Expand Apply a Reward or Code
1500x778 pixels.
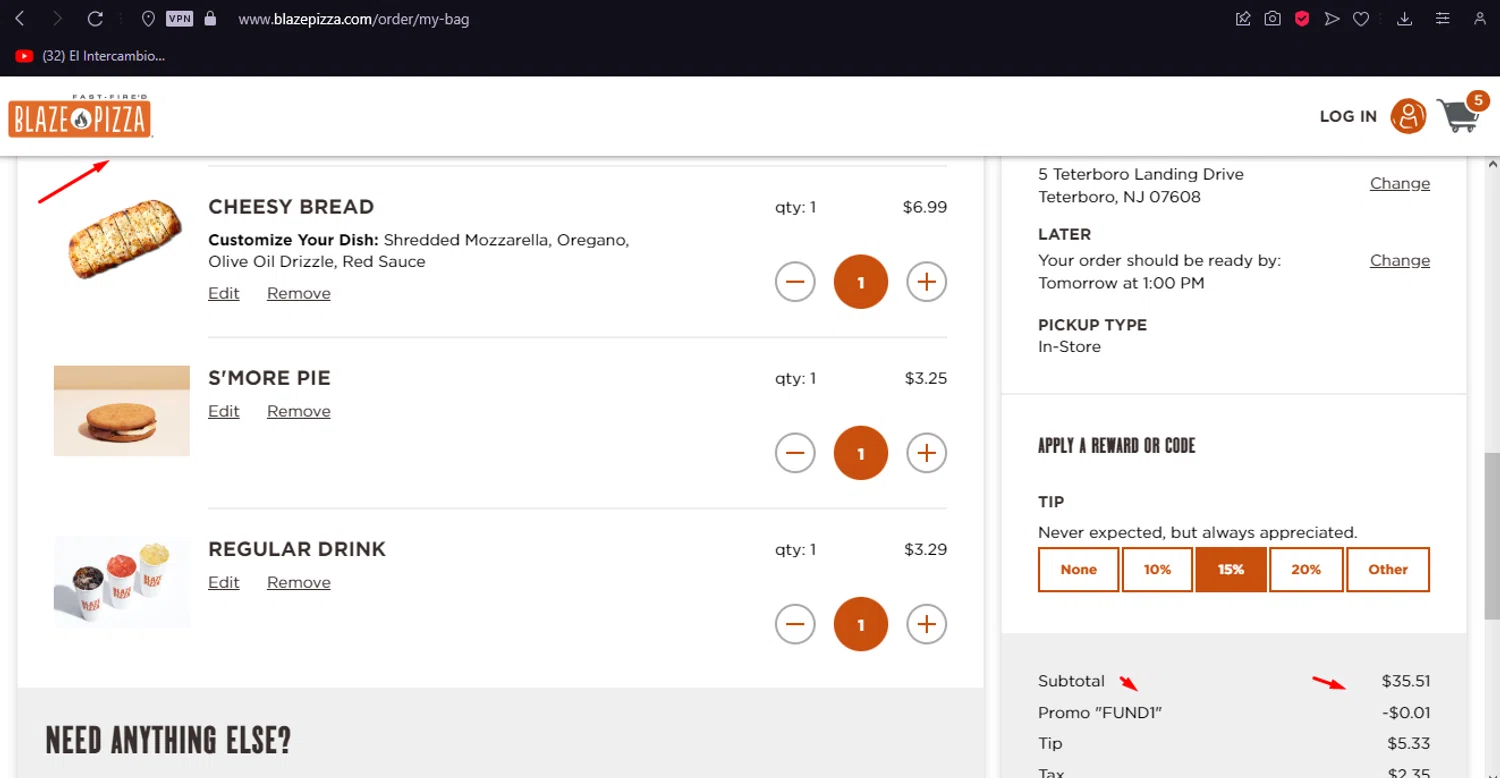(x=1117, y=445)
